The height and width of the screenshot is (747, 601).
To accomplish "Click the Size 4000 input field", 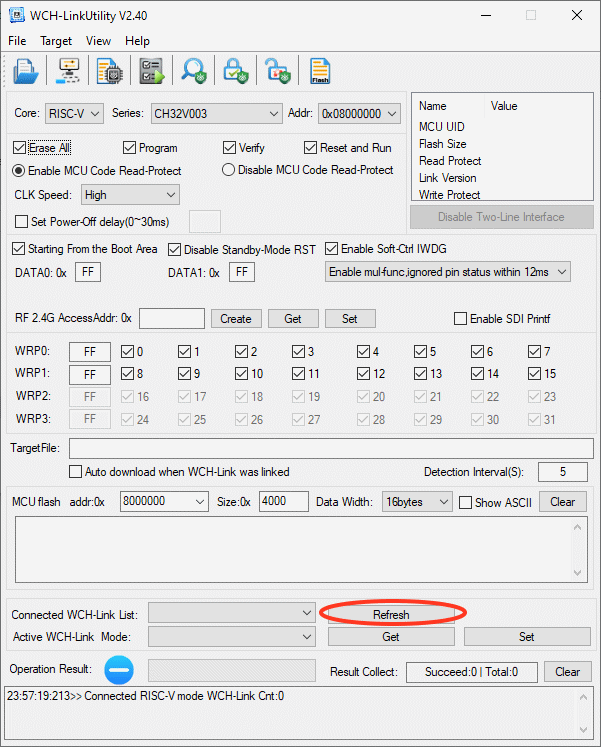I will 284,502.
